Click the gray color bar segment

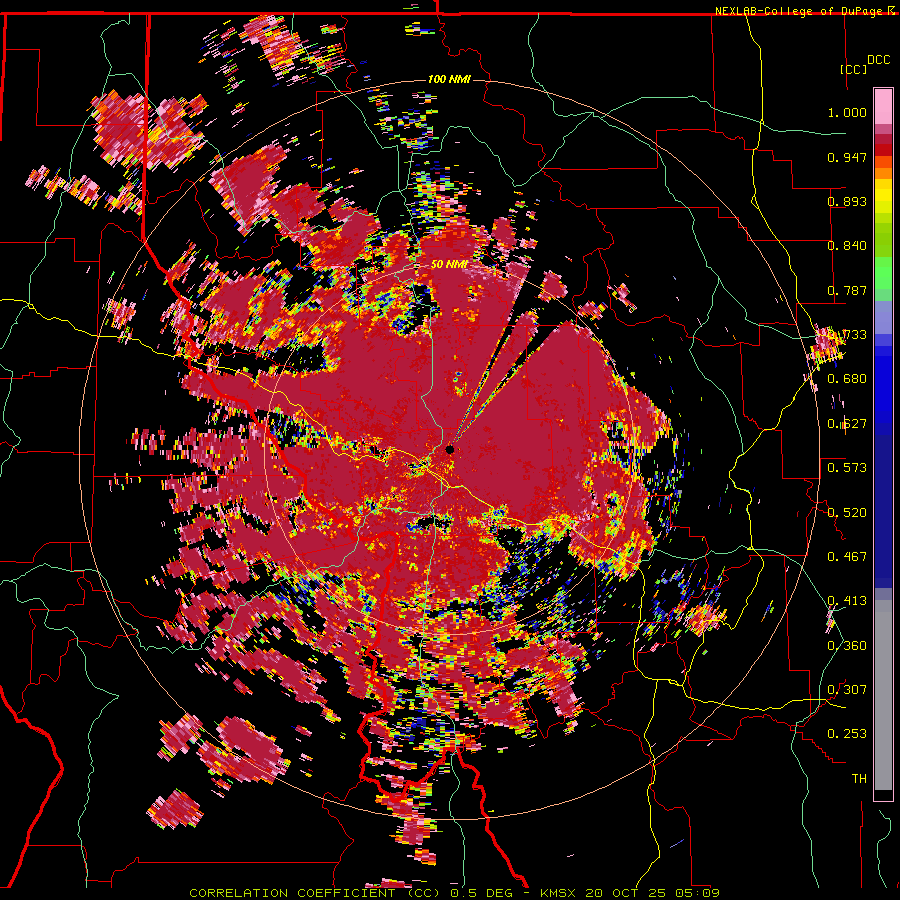tap(883, 695)
